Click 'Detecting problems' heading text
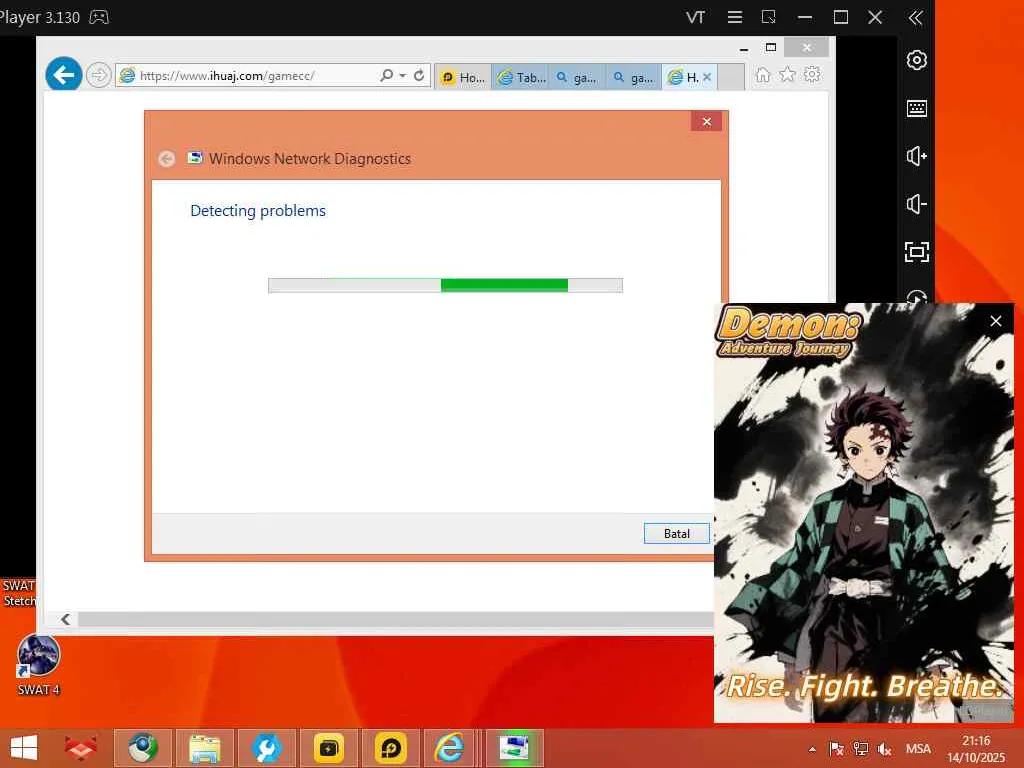The height and width of the screenshot is (768, 1024). pyautogui.click(x=258, y=211)
